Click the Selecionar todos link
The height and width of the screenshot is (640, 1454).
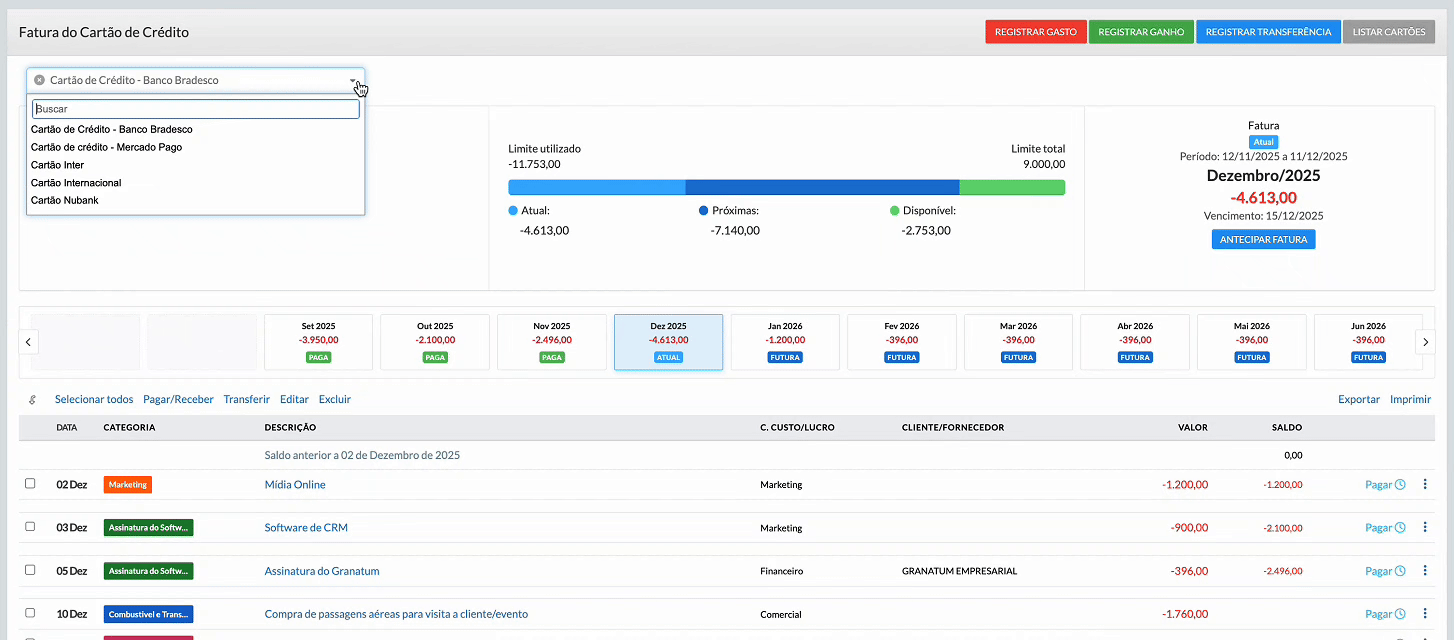[94, 399]
